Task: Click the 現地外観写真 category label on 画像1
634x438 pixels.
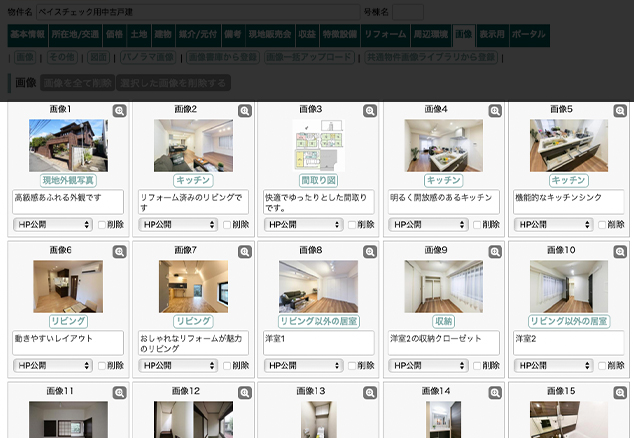Action: click(68, 180)
